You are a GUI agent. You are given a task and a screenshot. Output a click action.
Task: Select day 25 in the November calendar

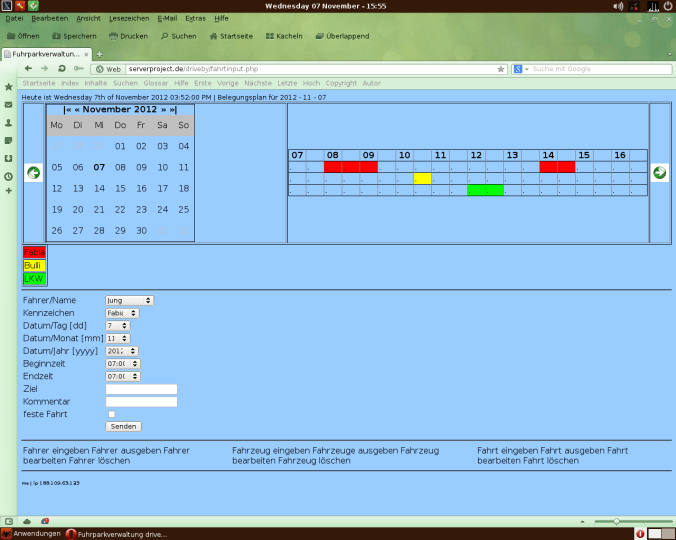[x=183, y=209]
